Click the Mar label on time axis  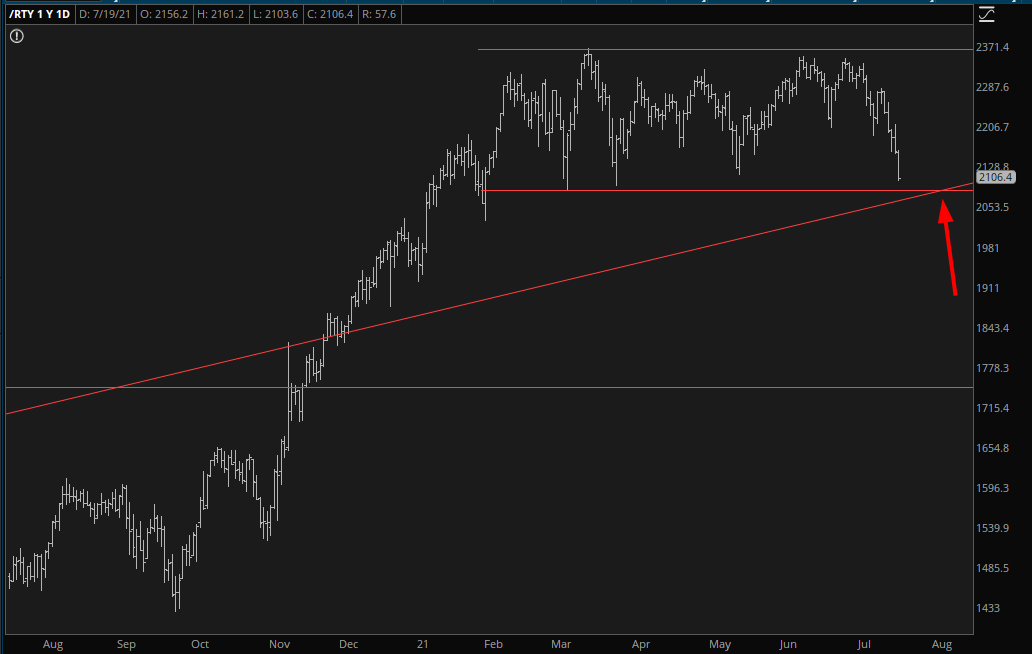tap(560, 645)
